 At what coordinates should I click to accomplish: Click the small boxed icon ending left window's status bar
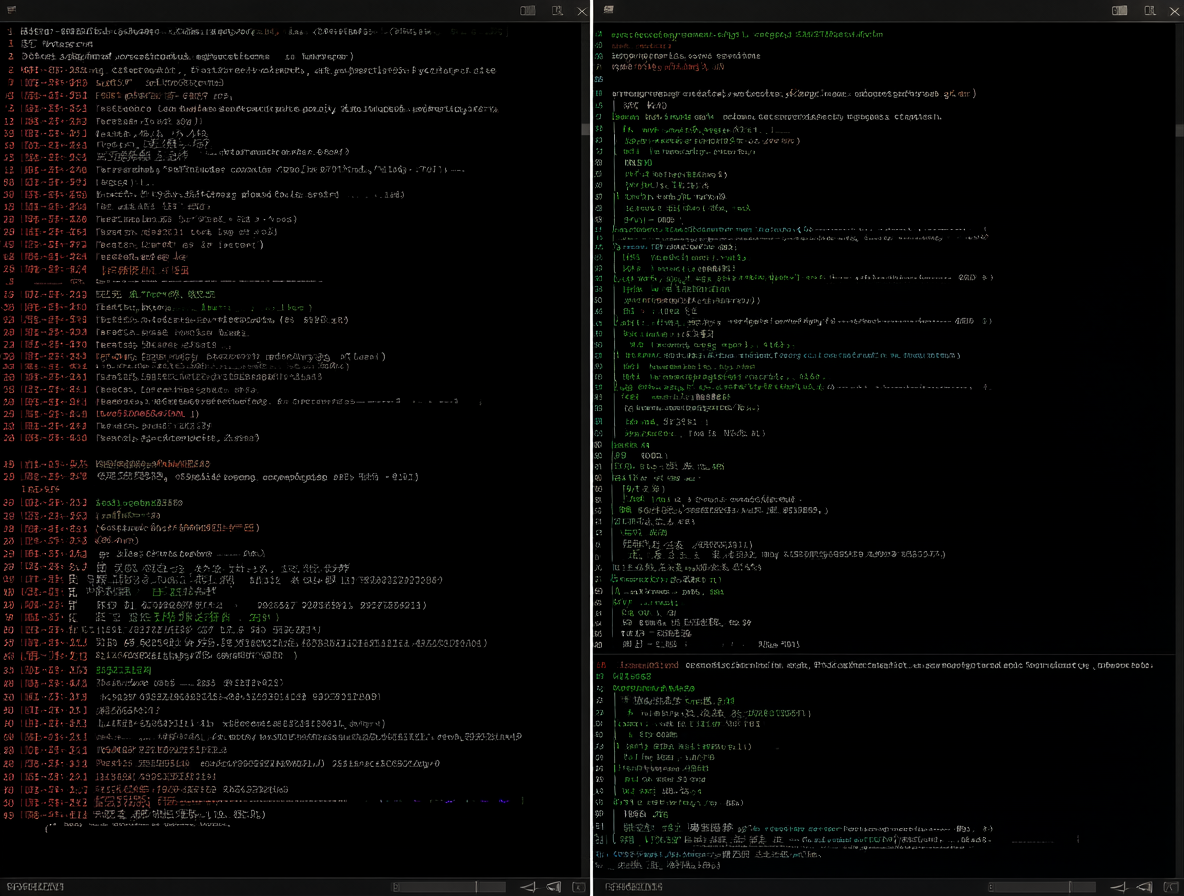[578, 887]
